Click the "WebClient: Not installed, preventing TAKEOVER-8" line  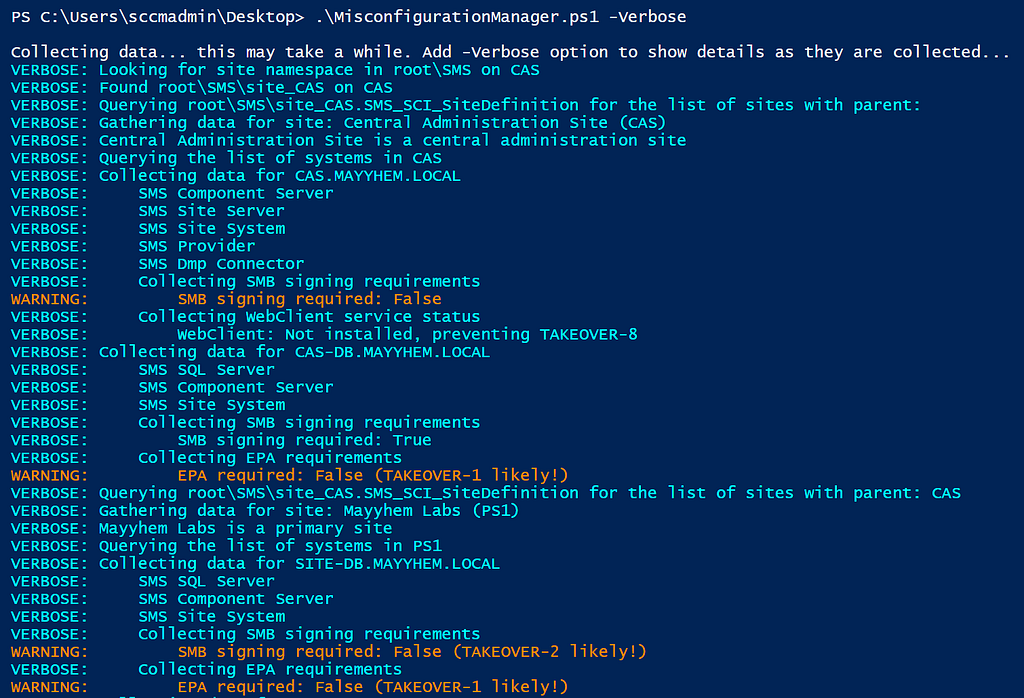[x=407, y=334]
